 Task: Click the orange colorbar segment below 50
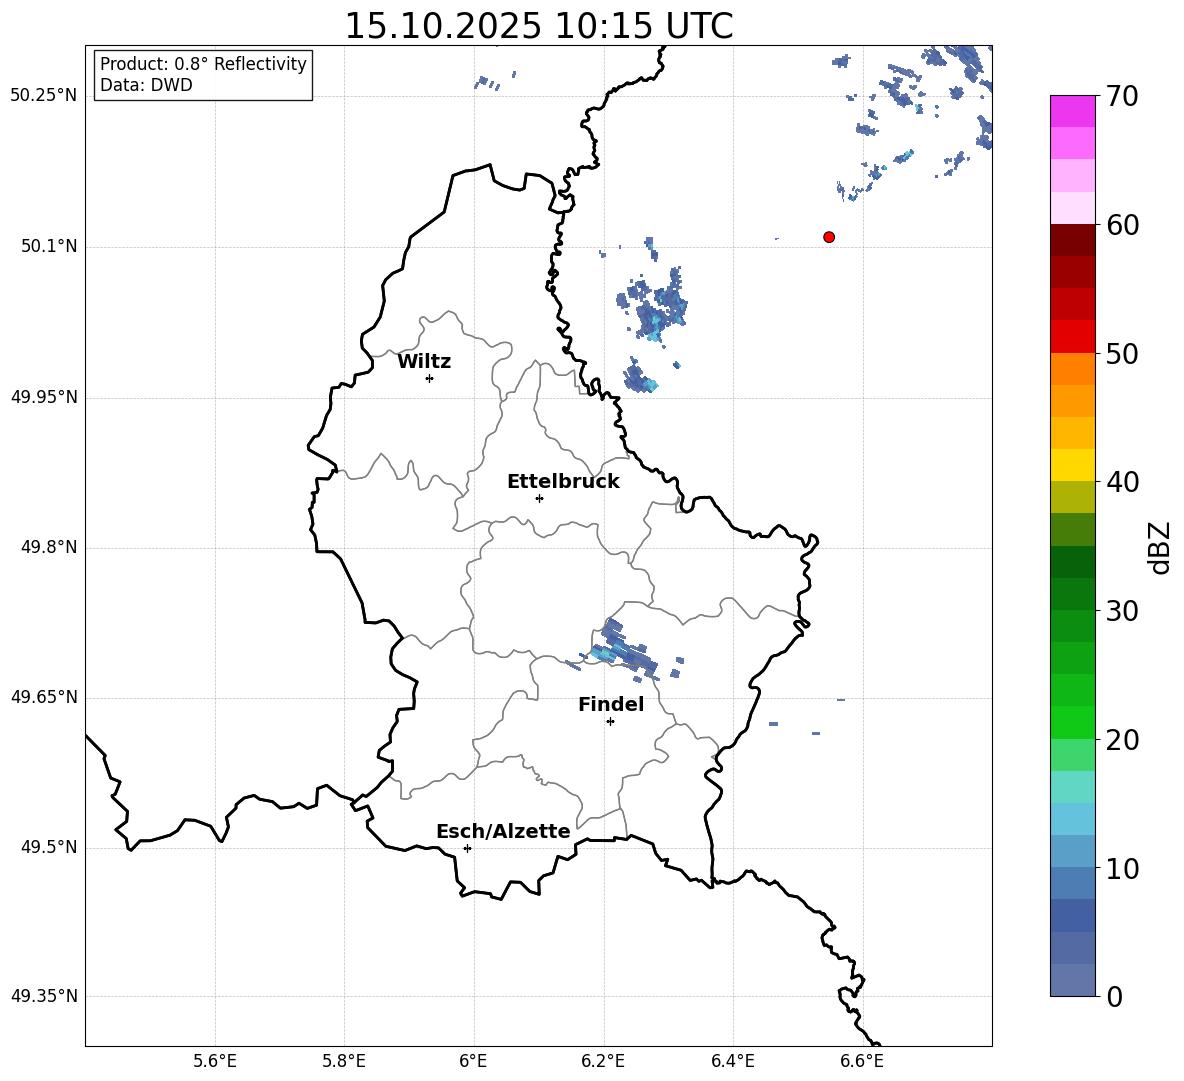pos(1073,369)
